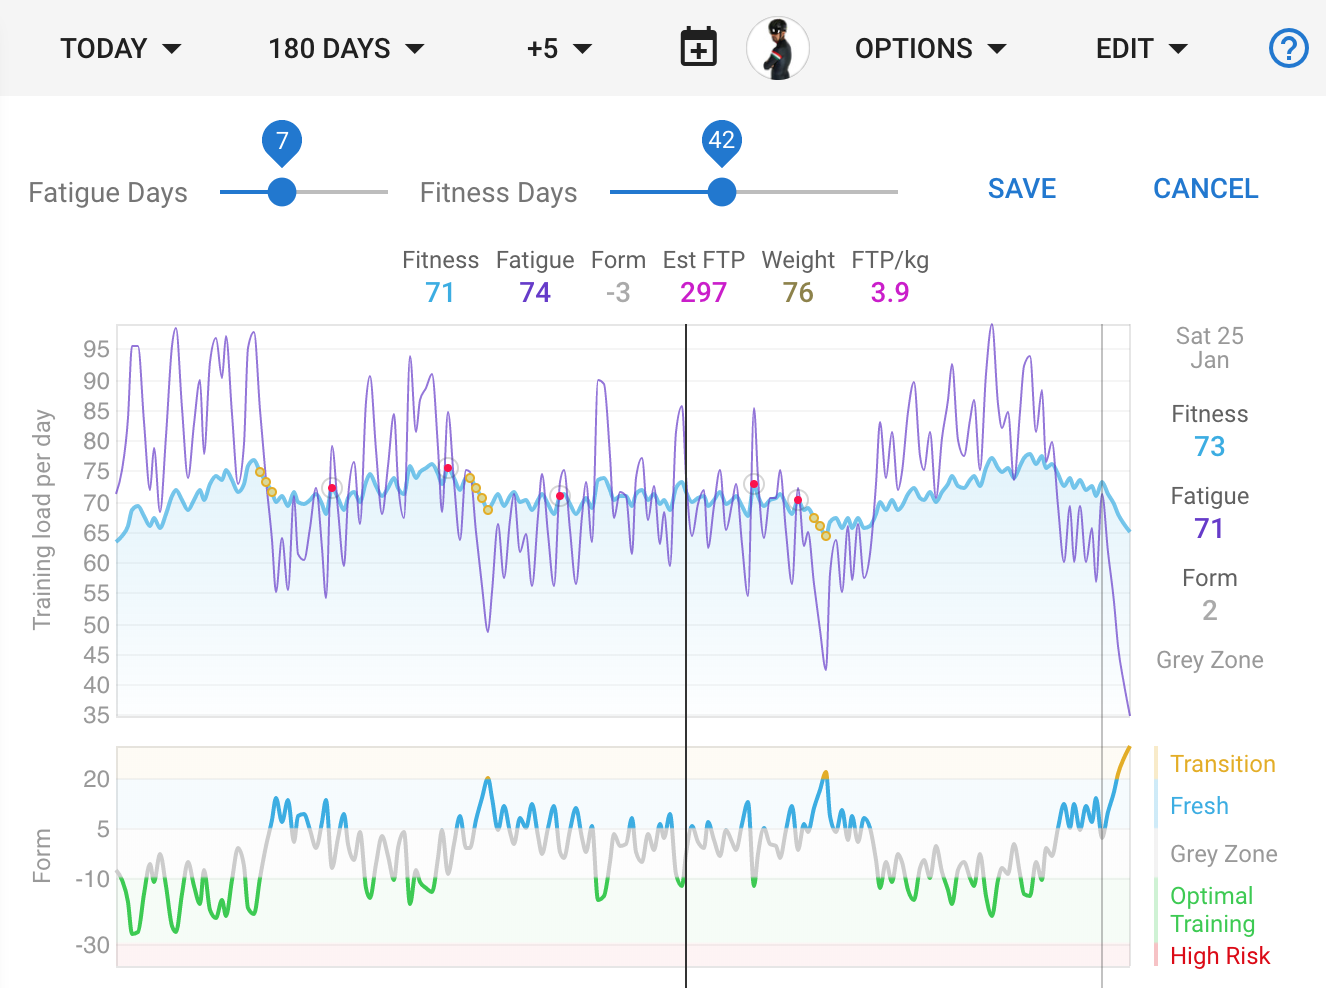Click the Fitness Days value bubble showing 42

click(x=721, y=141)
